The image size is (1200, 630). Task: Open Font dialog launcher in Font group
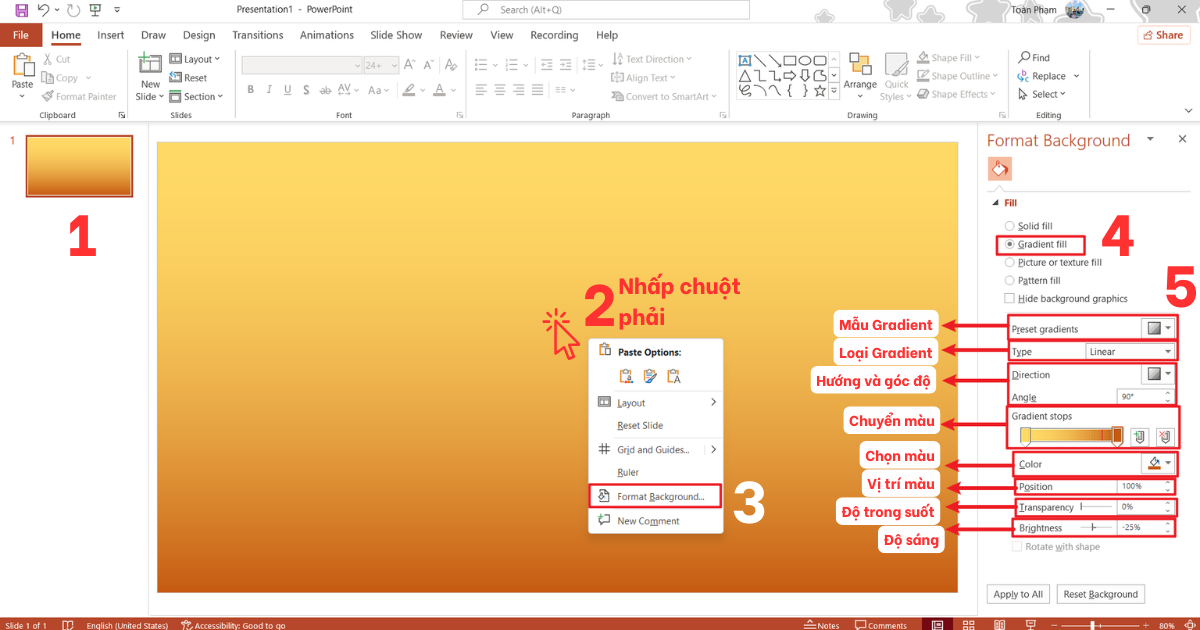[x=459, y=115]
